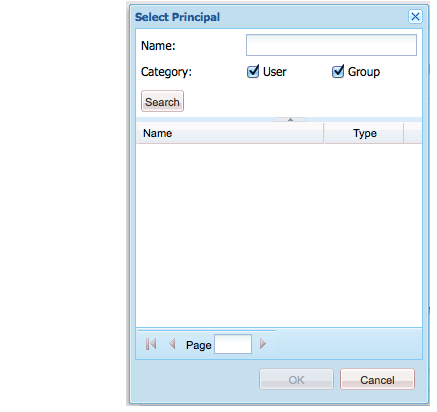Click the Cancel button
This screenshot has width=437, height=412.
(377, 379)
